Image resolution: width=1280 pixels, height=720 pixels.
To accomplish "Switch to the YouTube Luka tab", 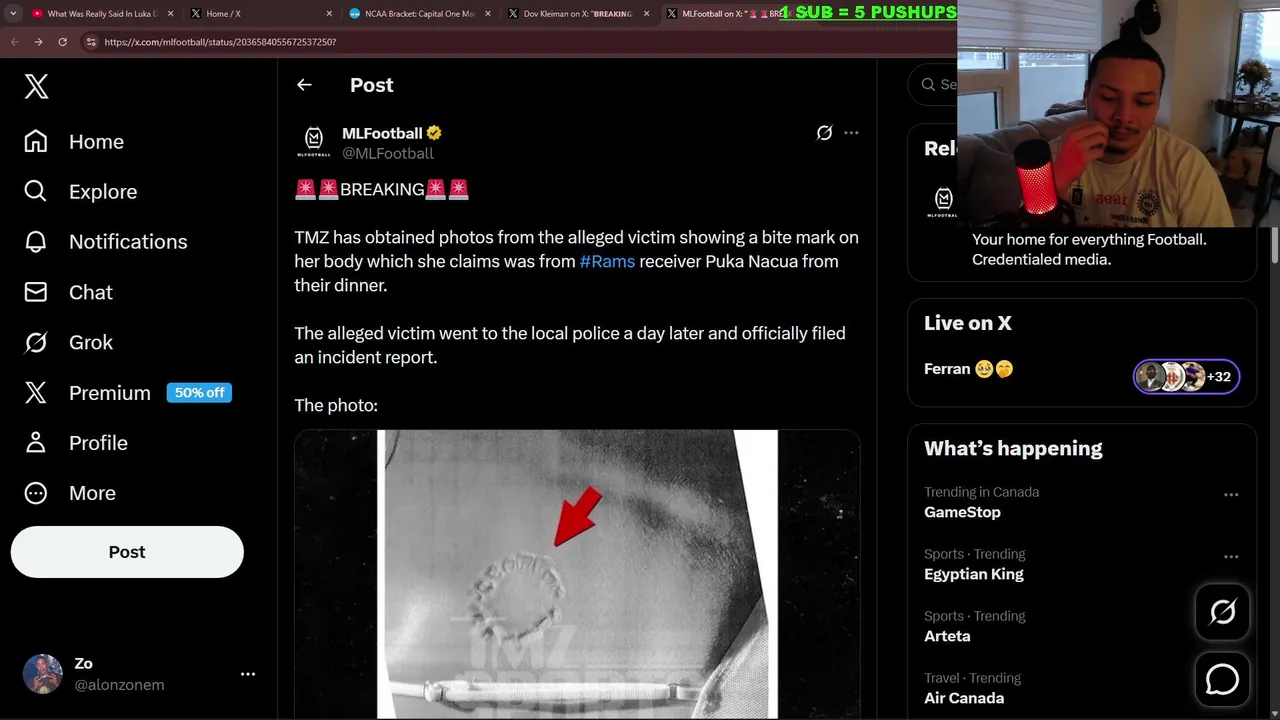I will (101, 14).
